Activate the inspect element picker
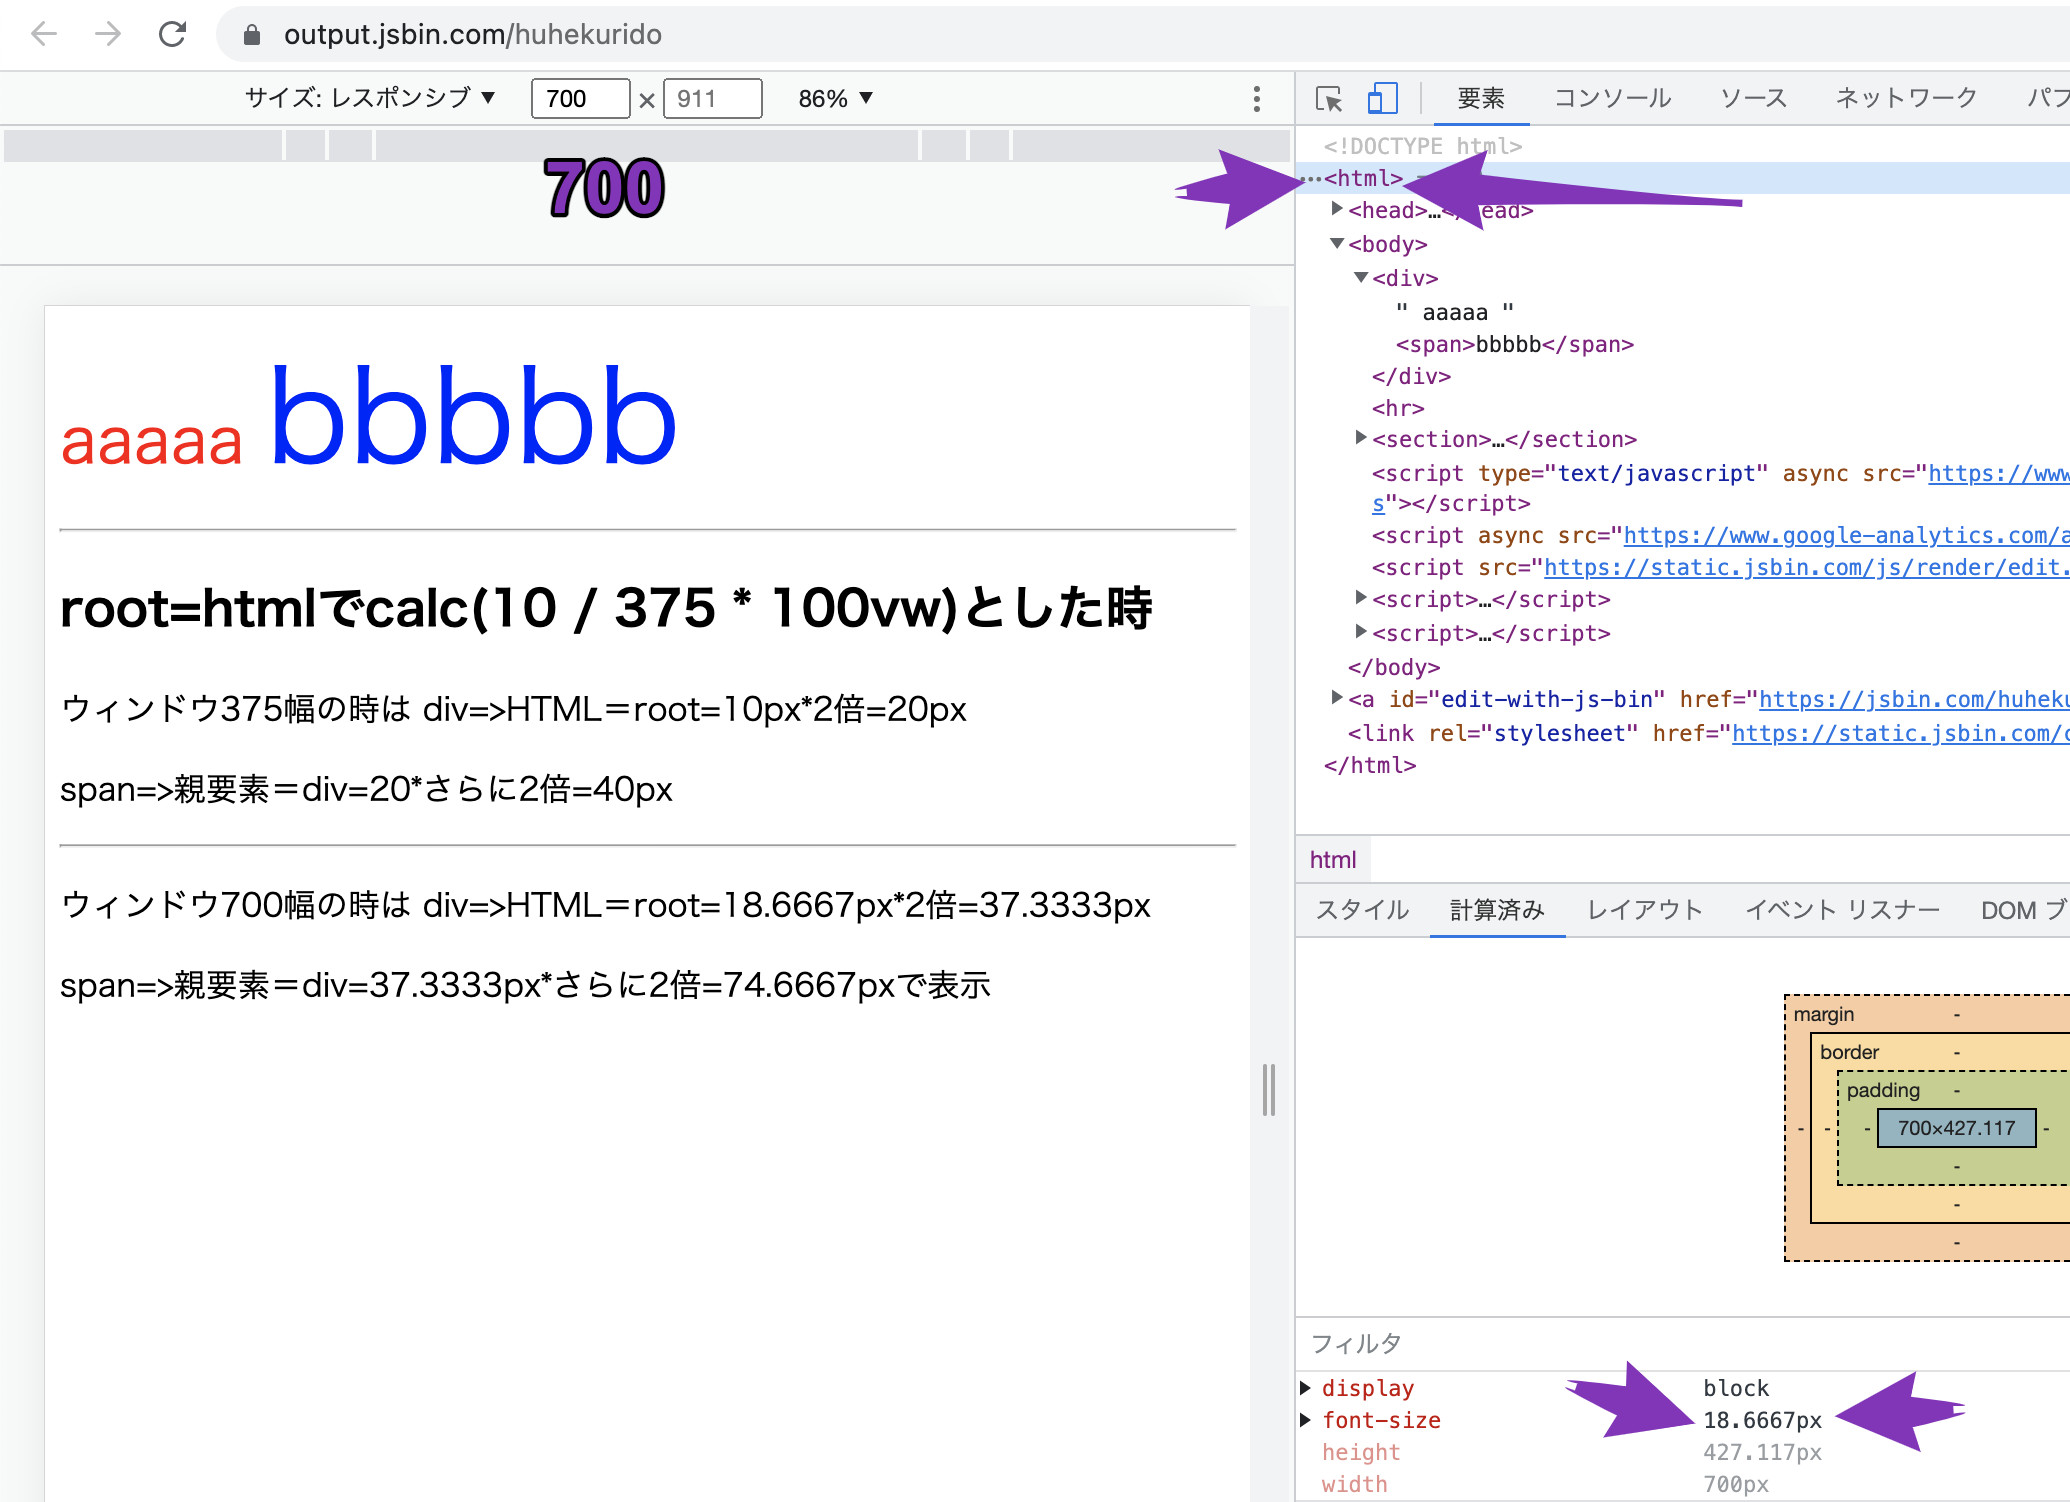This screenshot has height=1502, width=2070. coord(1329,98)
